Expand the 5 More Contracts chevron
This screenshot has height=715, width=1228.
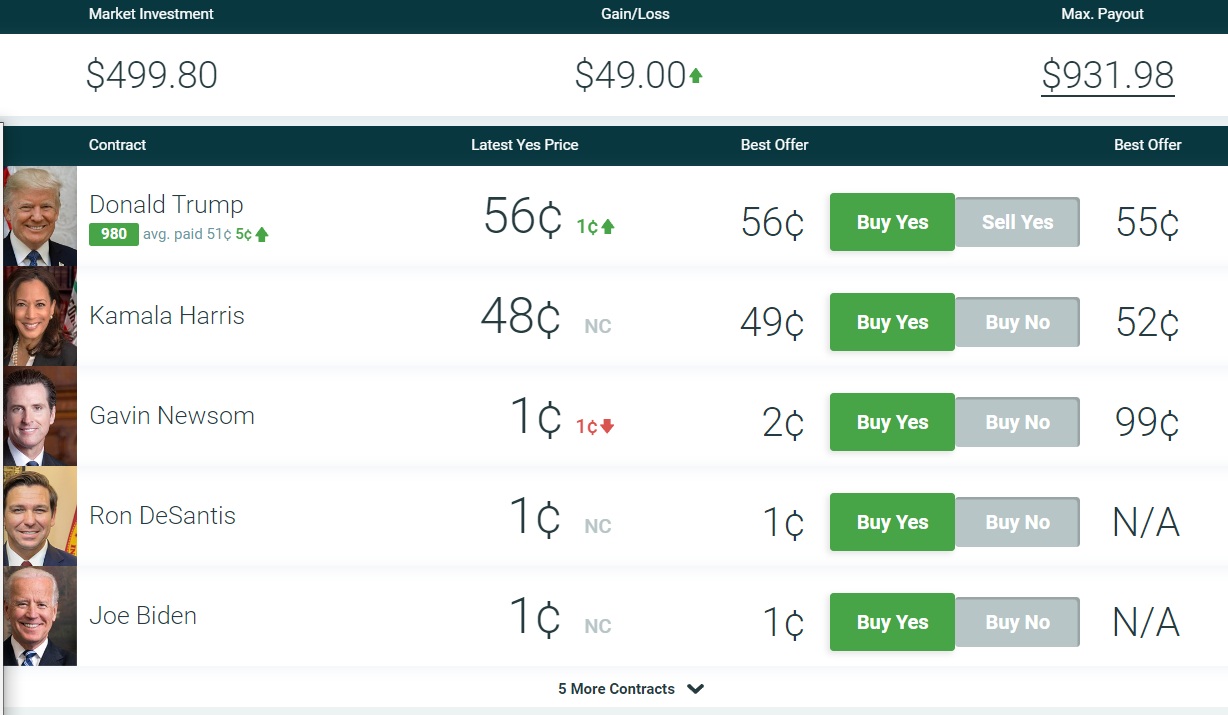tap(696, 689)
